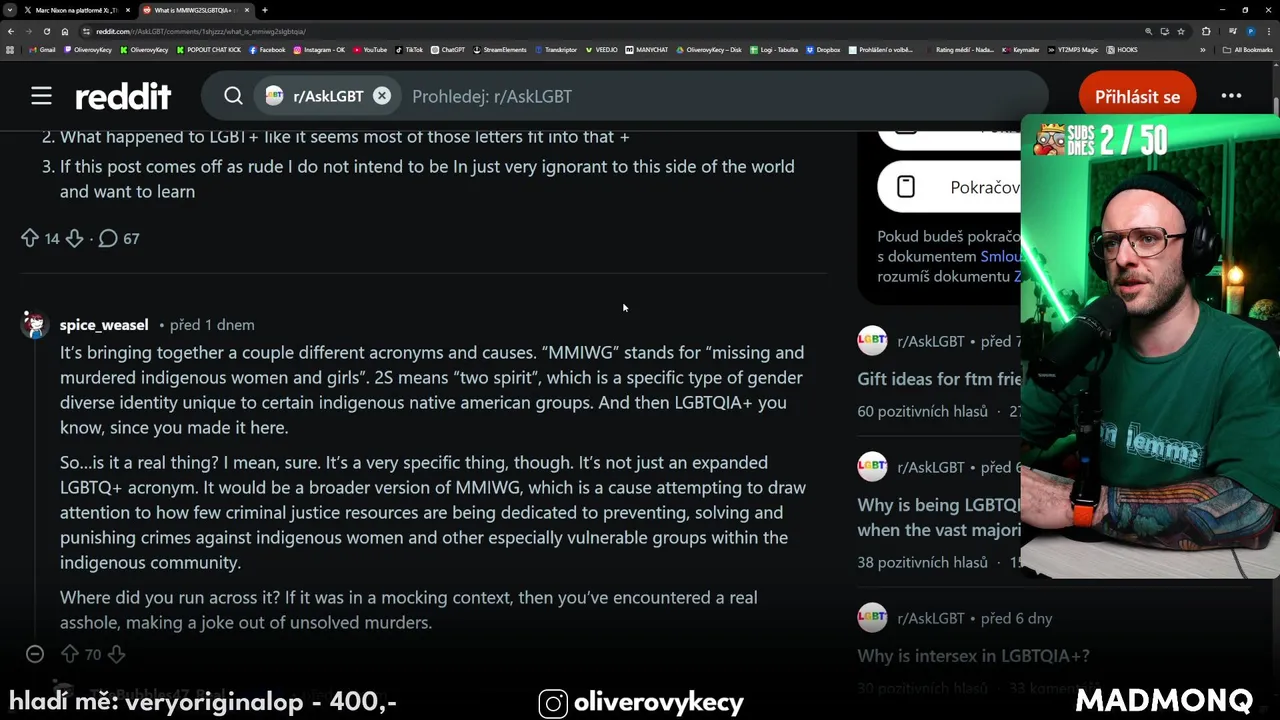Open the HOOKS bookmark

click(1122, 49)
